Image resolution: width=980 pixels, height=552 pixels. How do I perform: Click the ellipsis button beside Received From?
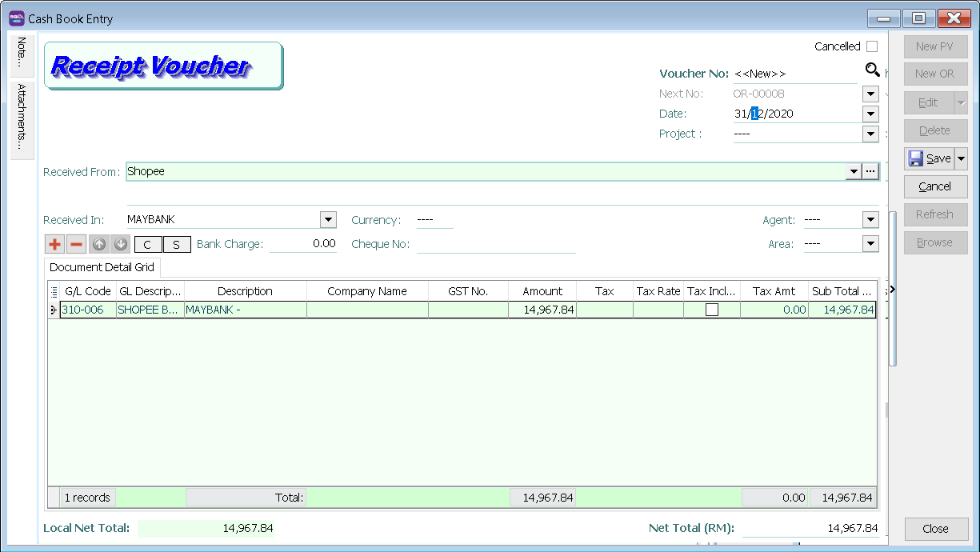(x=870, y=172)
